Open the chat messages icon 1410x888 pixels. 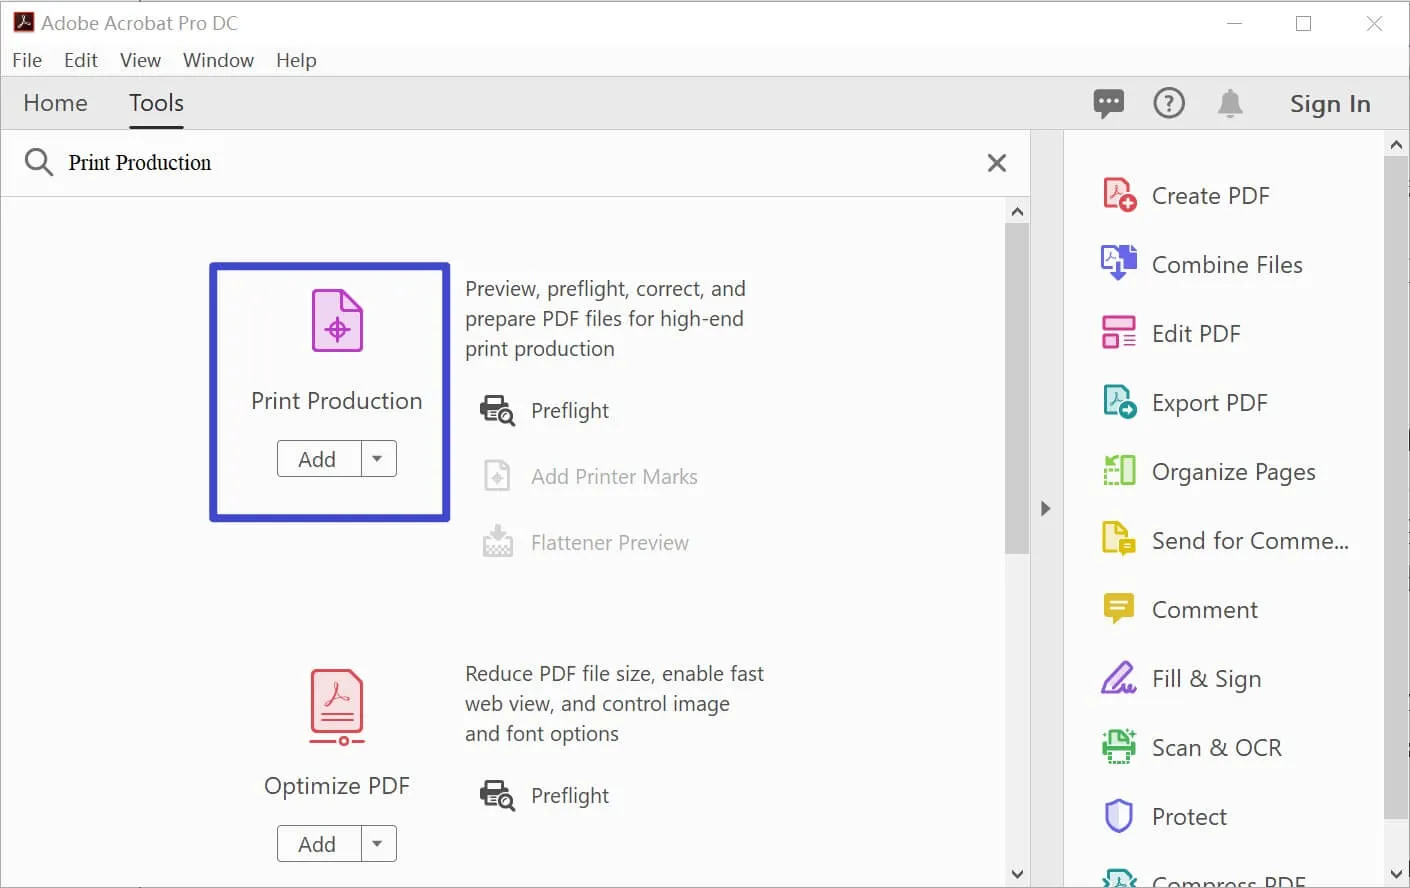pyautogui.click(x=1109, y=103)
